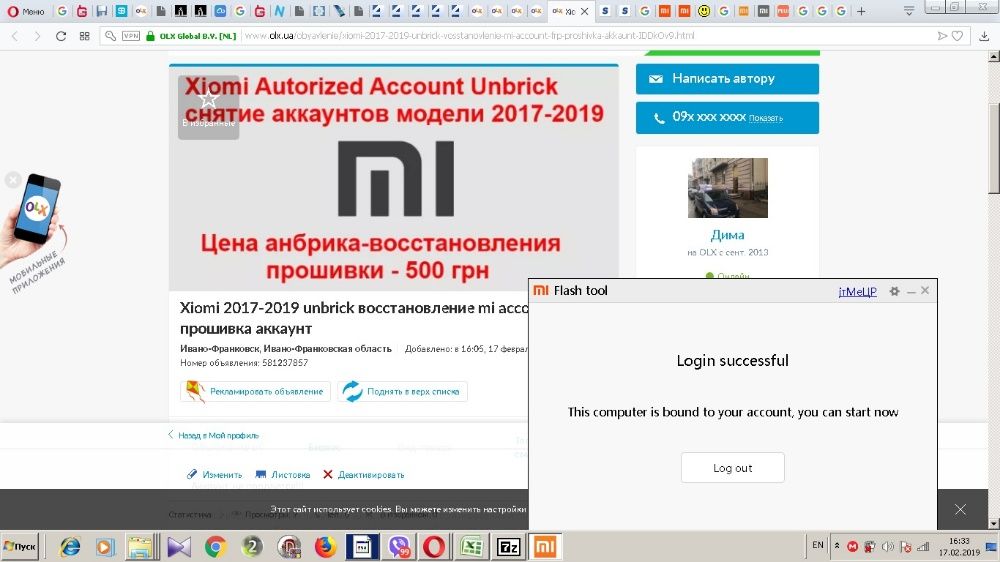
Task: Click Поднять в верх списка button
Action: pyautogui.click(x=402, y=391)
